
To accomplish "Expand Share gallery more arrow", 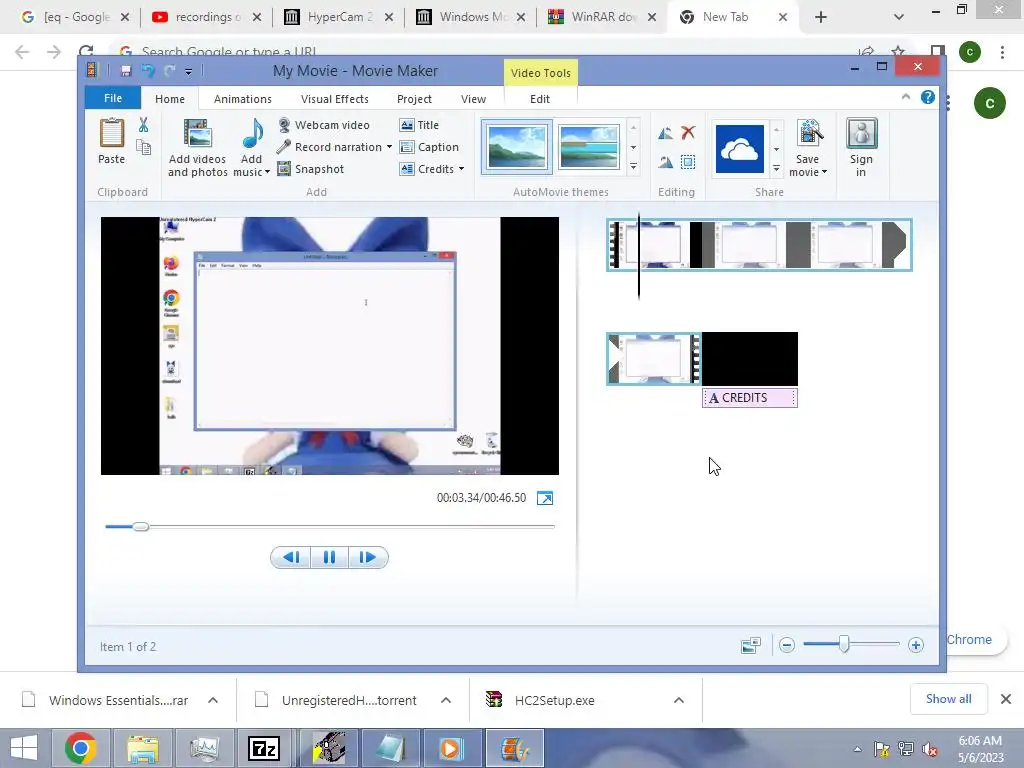I will [776, 168].
